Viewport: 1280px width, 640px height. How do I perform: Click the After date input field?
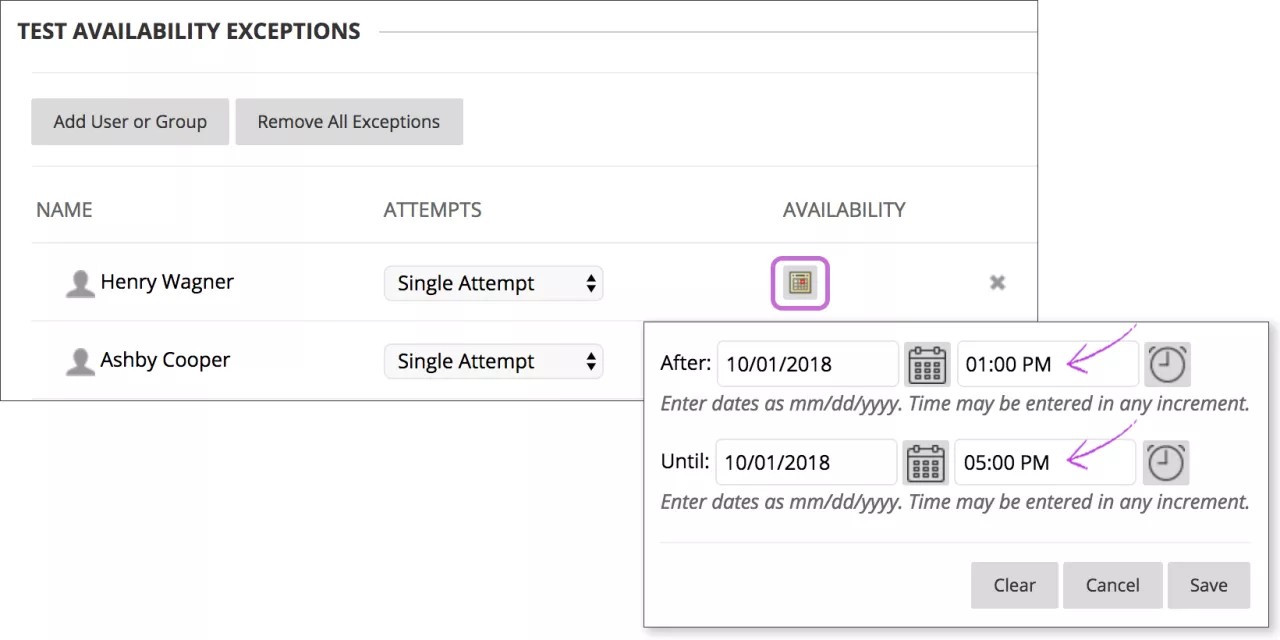807,364
